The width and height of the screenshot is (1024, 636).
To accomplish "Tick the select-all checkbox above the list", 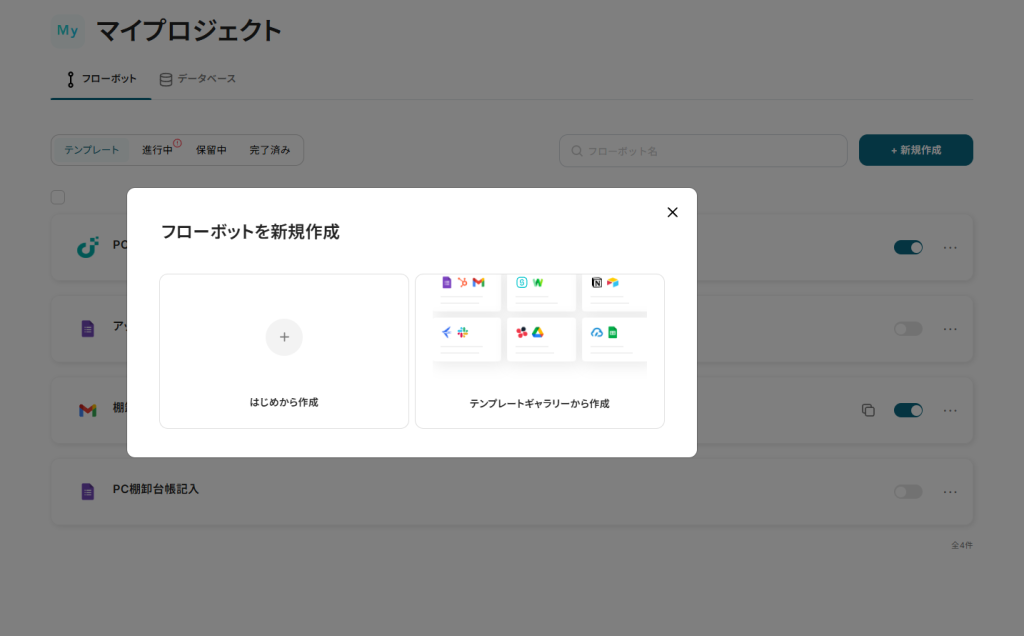I will (58, 197).
